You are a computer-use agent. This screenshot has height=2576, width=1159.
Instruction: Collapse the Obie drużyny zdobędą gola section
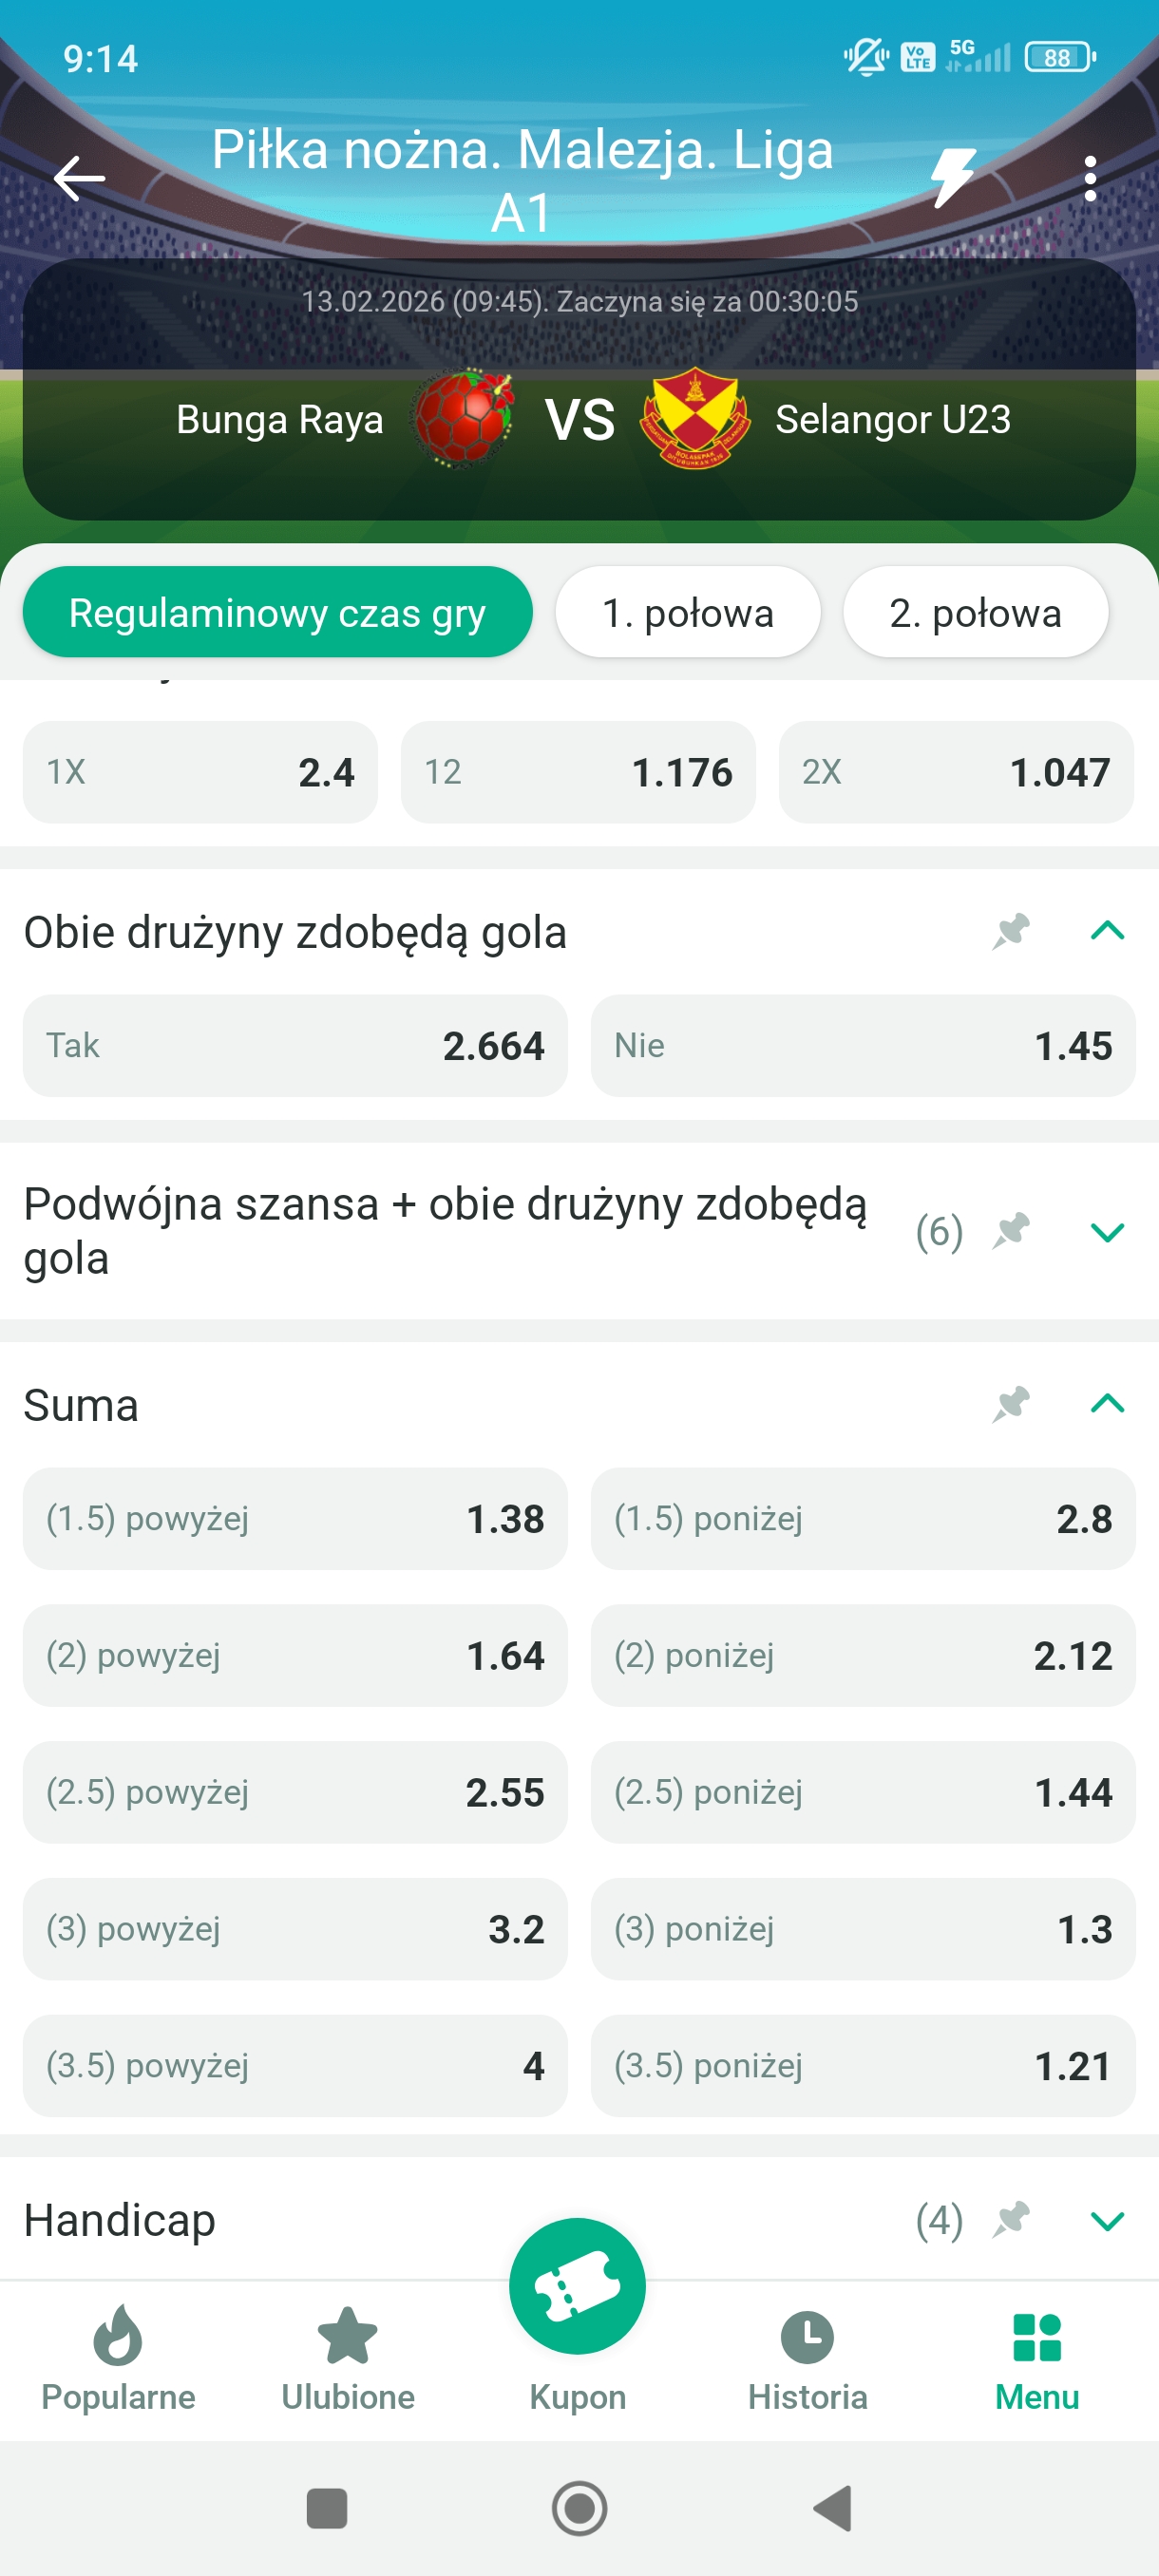1107,932
